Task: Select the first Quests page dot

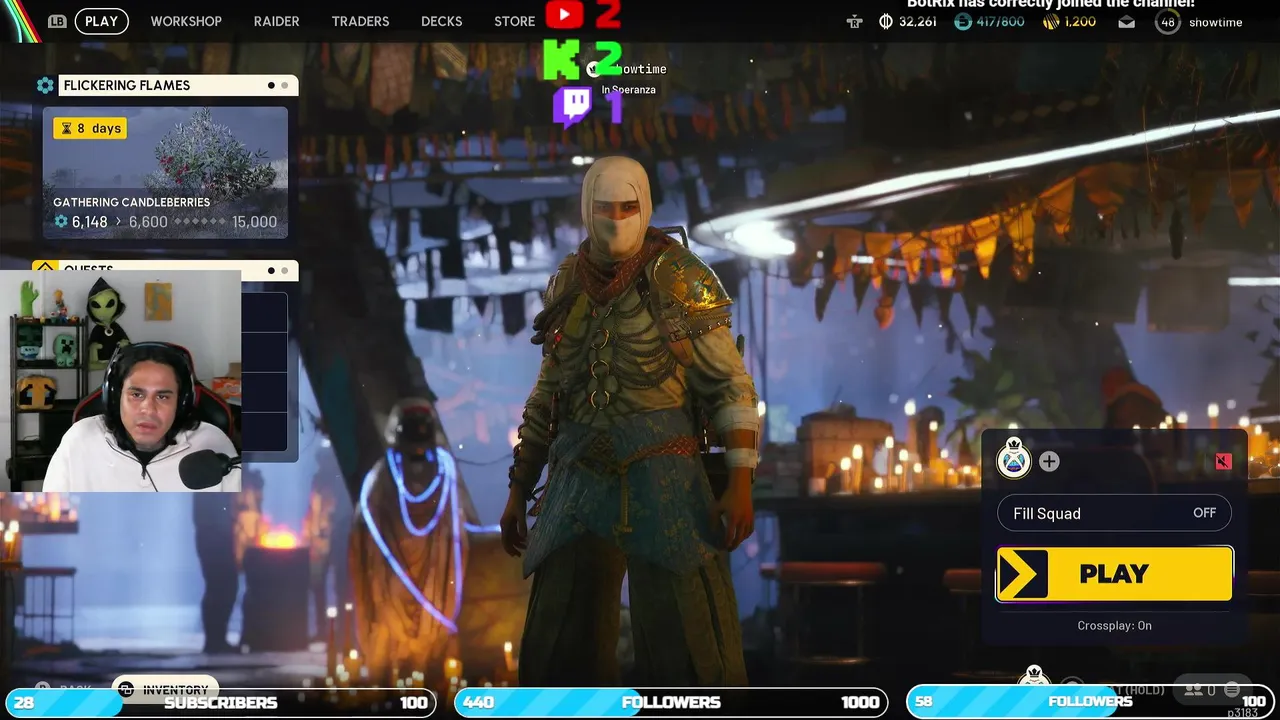Action: (x=271, y=270)
